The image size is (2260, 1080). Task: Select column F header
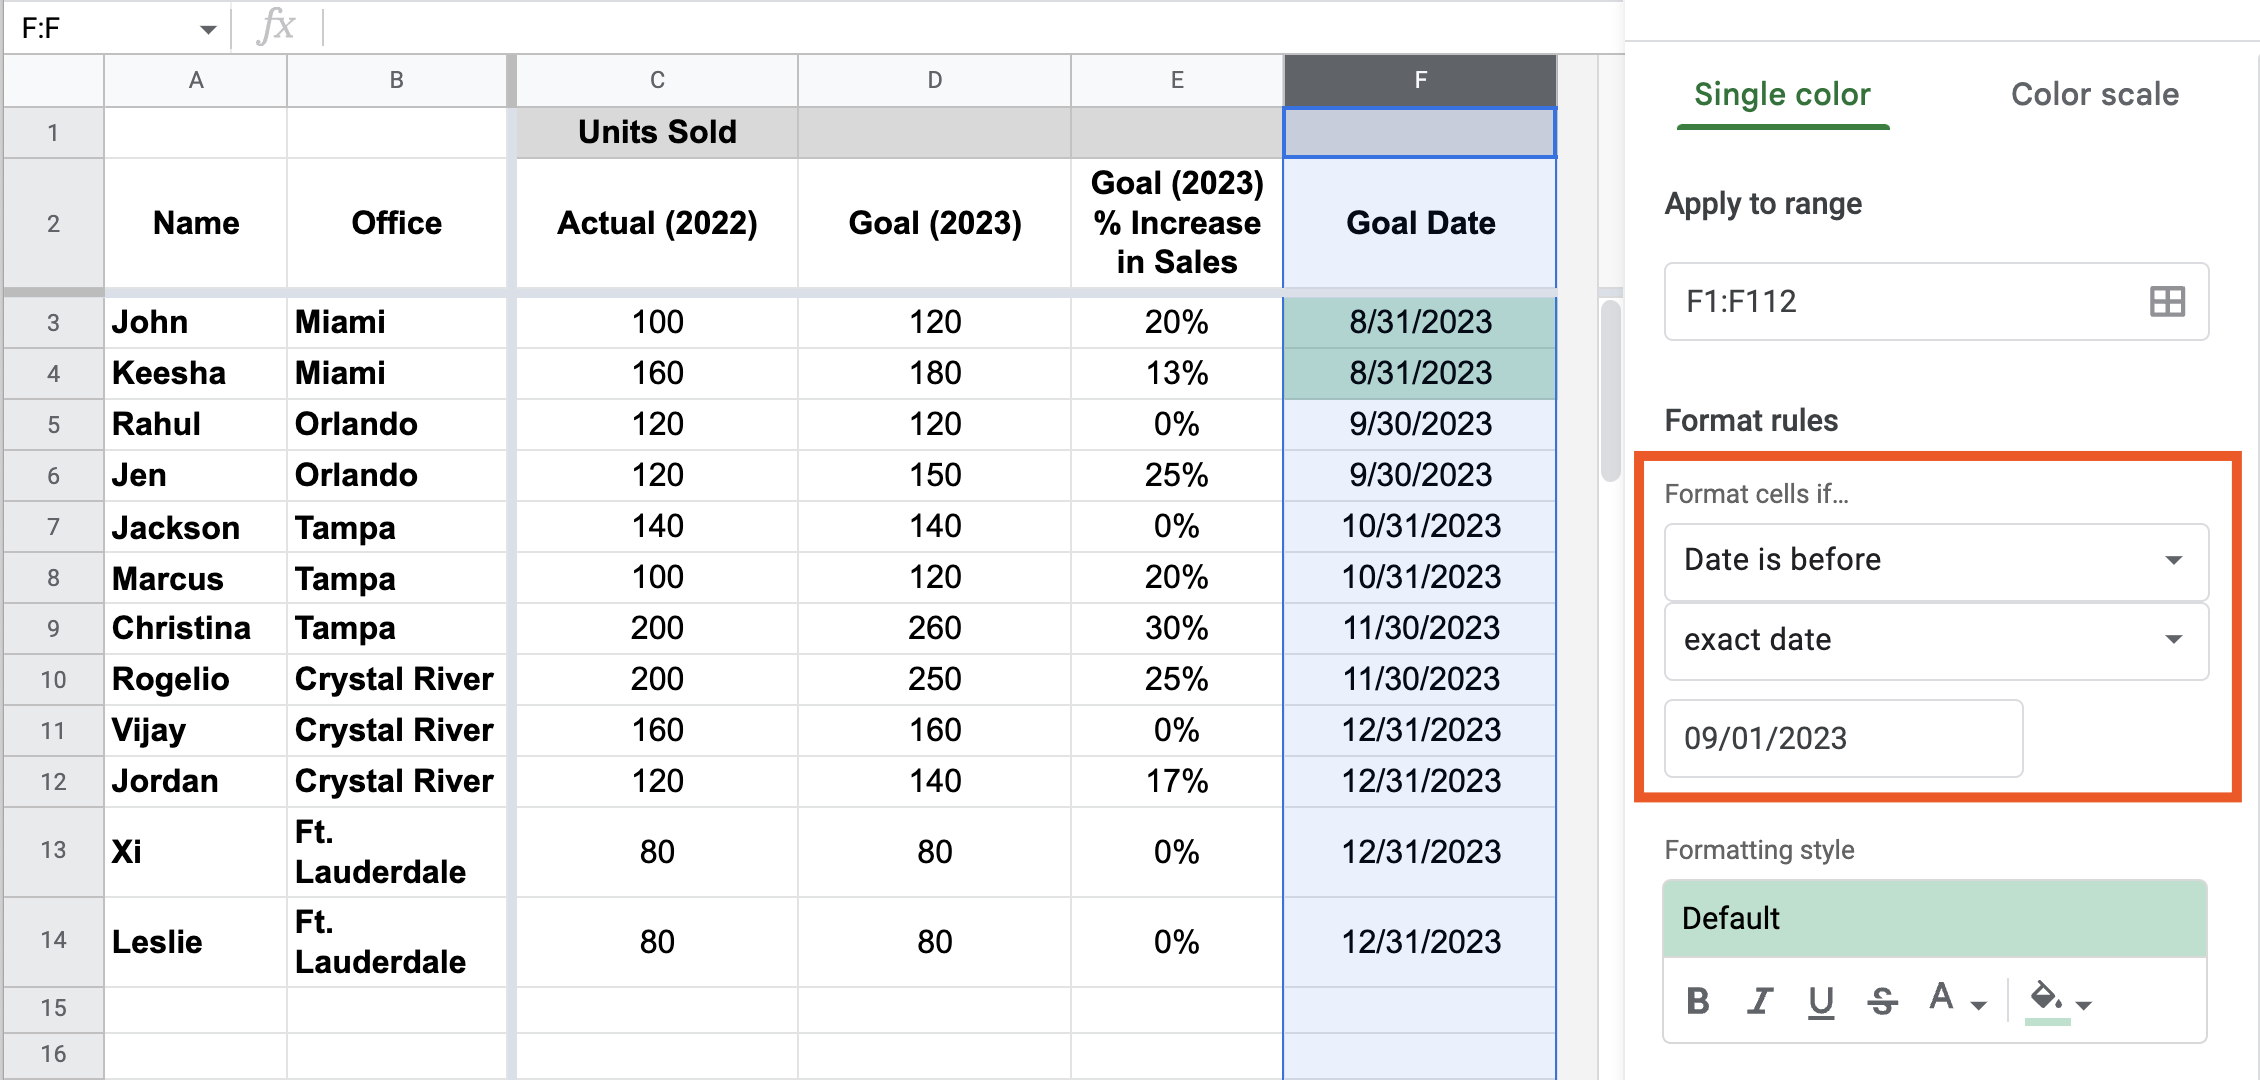point(1420,80)
